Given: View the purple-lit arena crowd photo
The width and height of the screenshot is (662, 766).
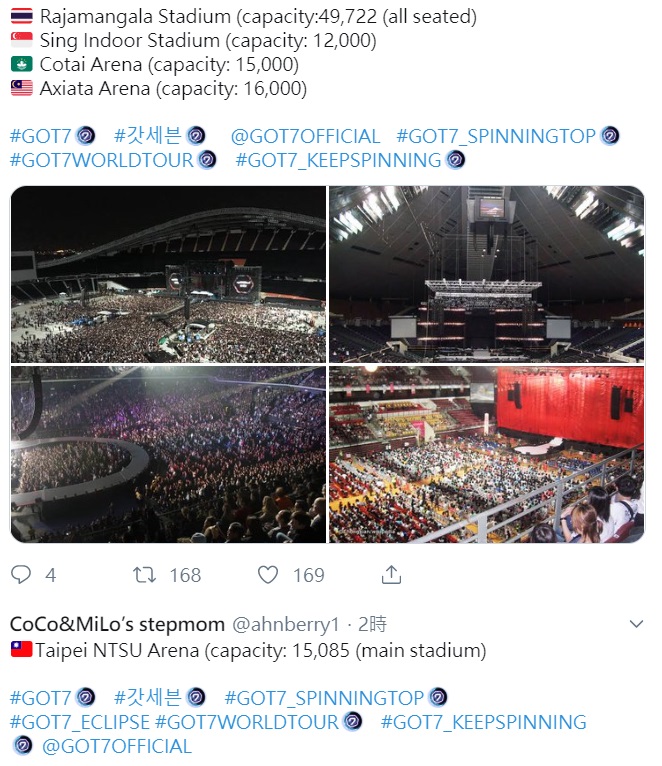Looking at the screenshot, I should 168,455.
